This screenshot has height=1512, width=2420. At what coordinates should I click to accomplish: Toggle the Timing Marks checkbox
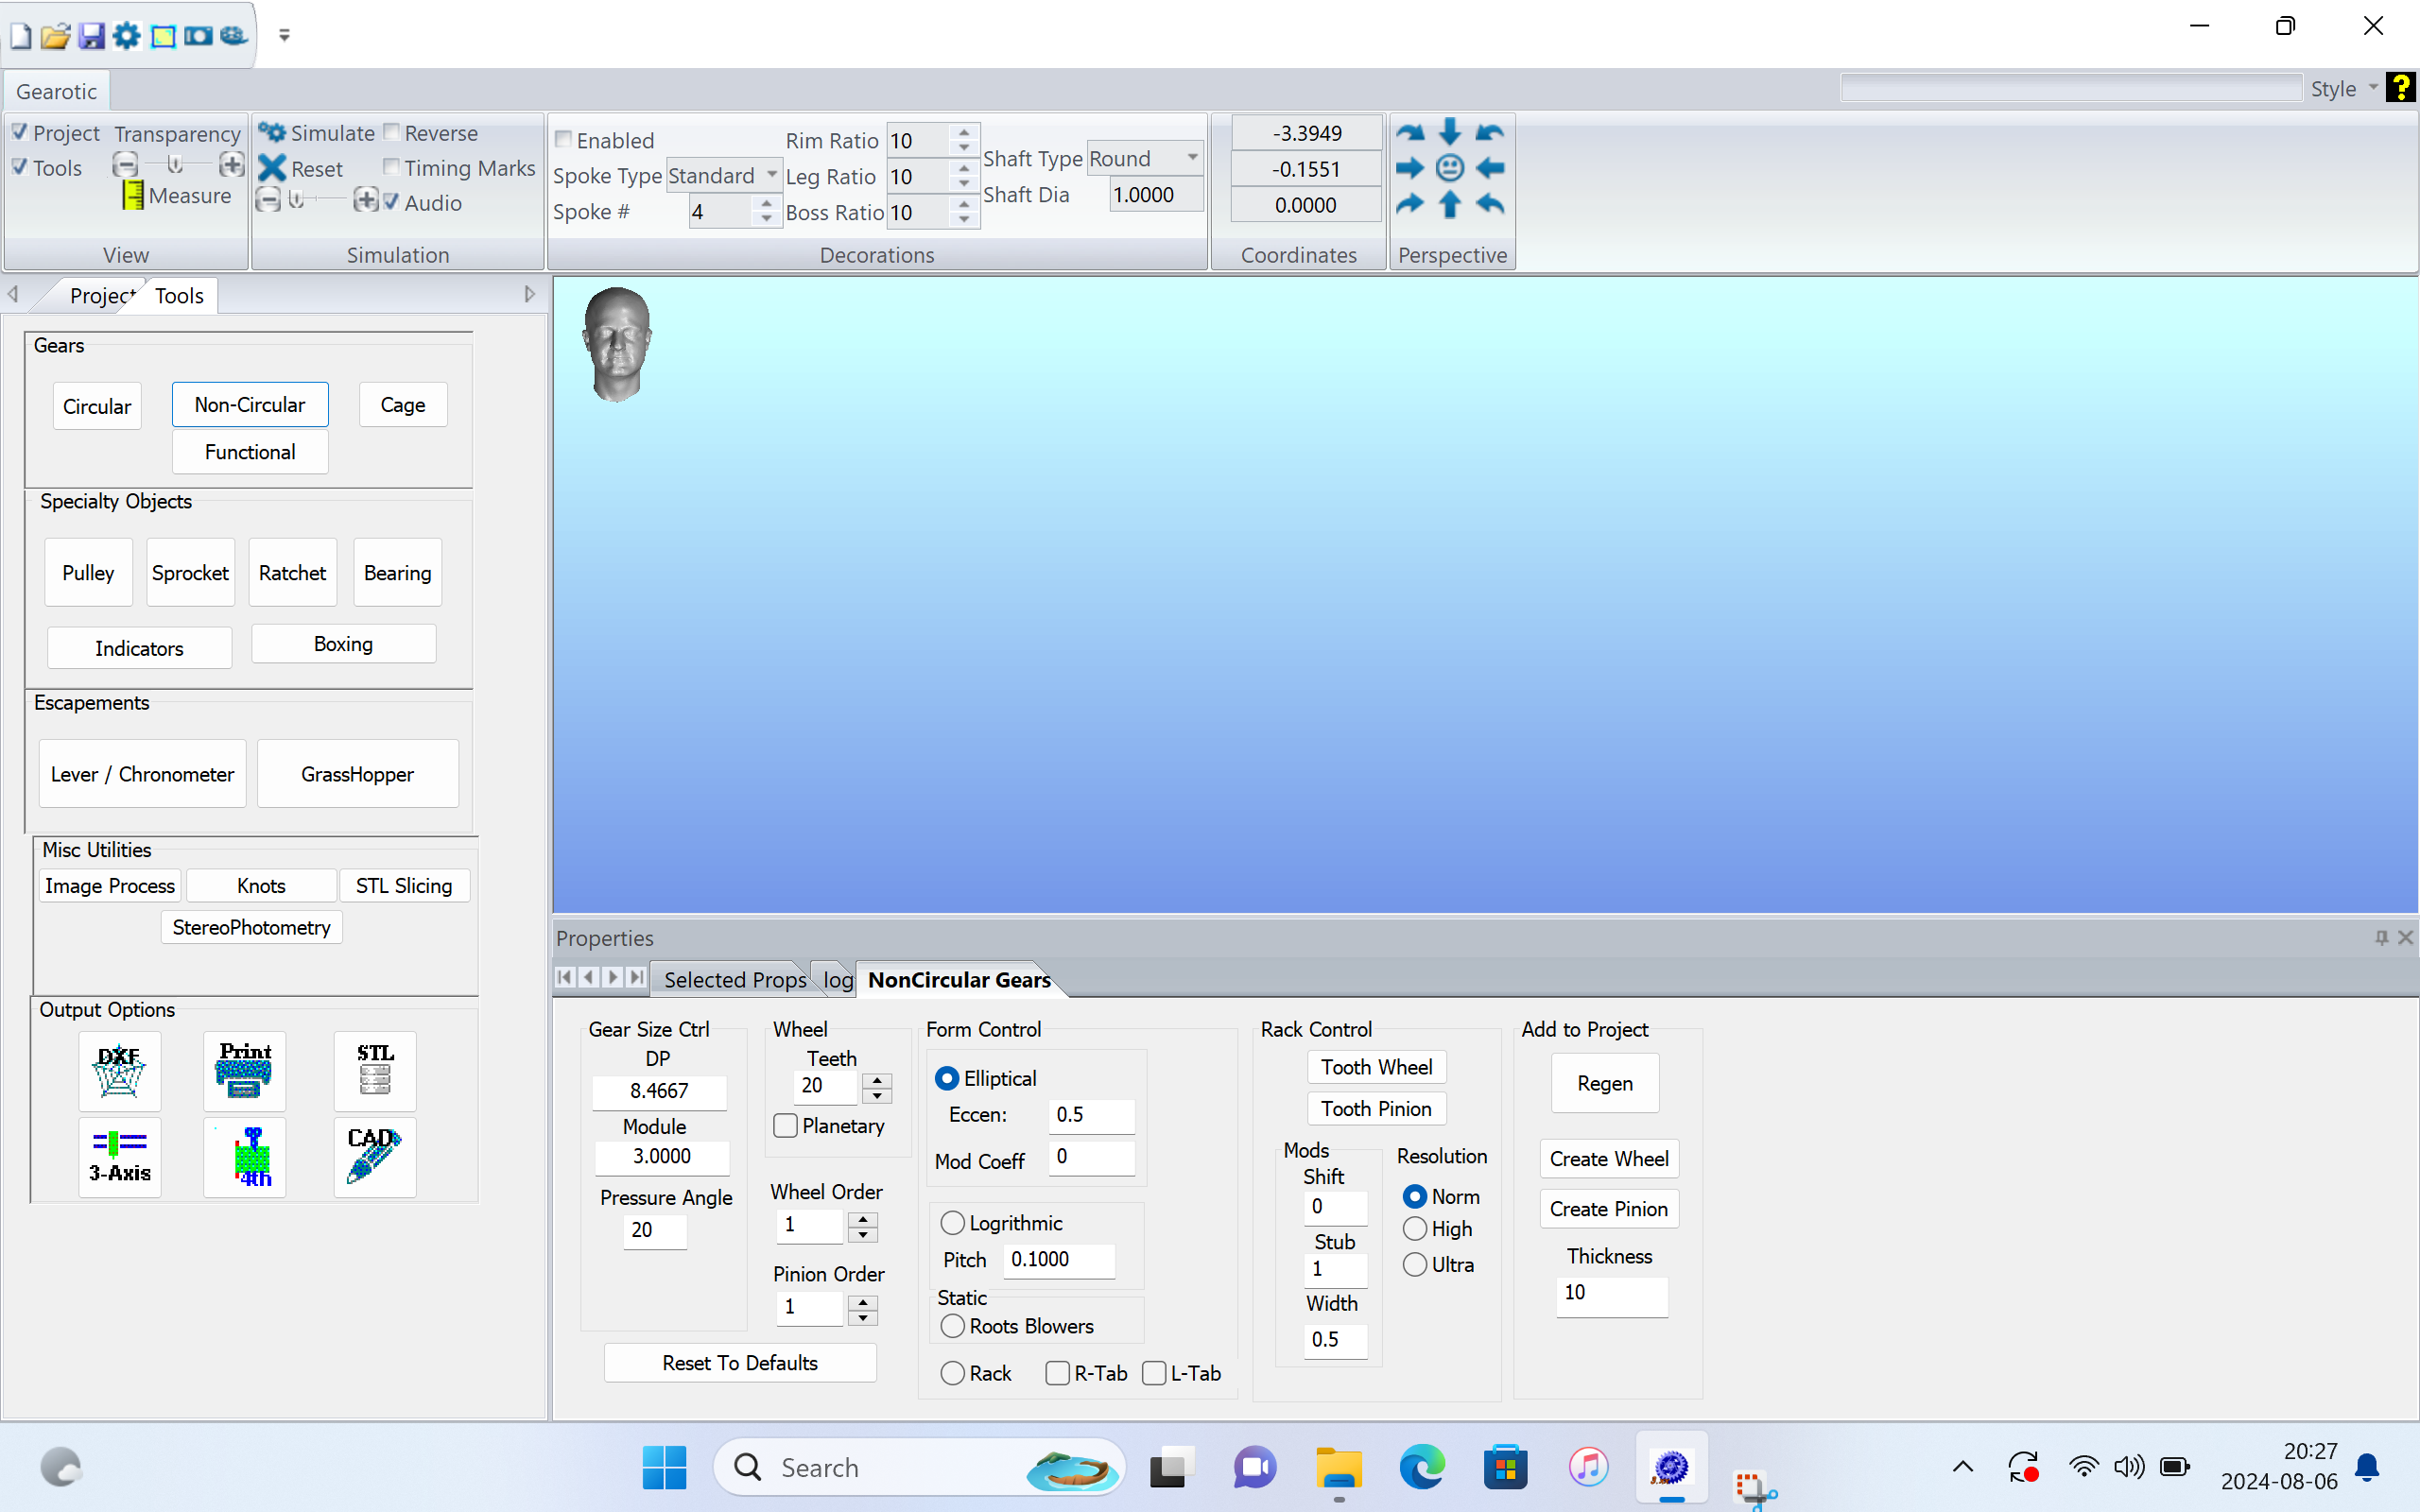pos(392,167)
